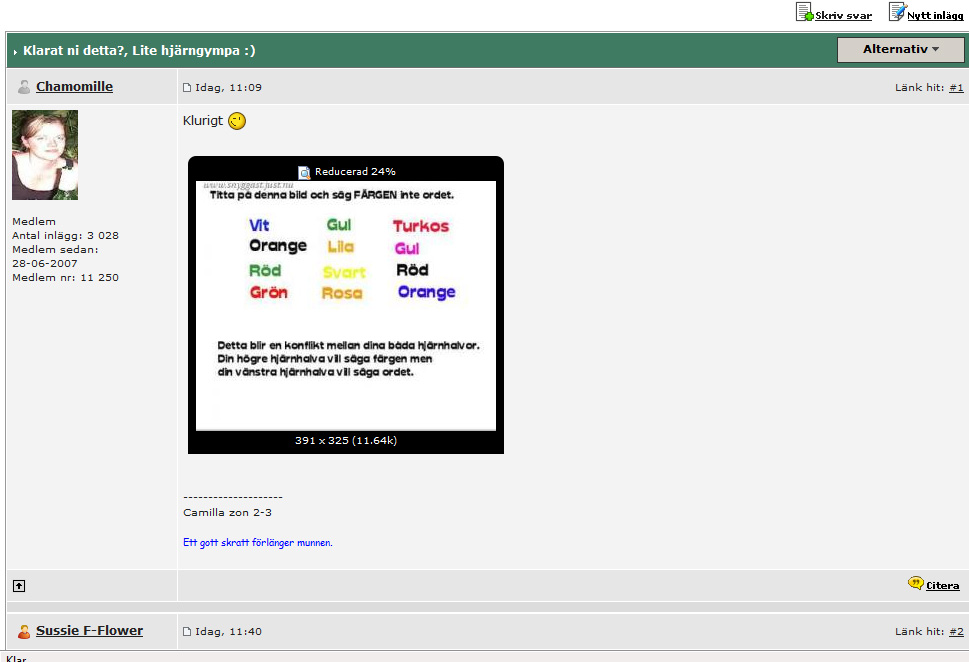Click the post icon beside Idag, 11:09
This screenshot has height=662, width=969.
coord(187,88)
